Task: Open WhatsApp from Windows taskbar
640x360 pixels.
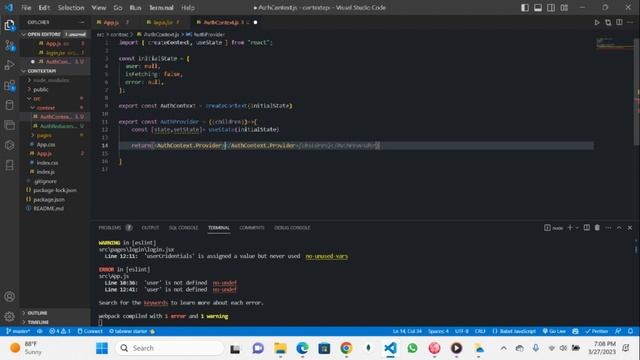Action: tap(412, 348)
